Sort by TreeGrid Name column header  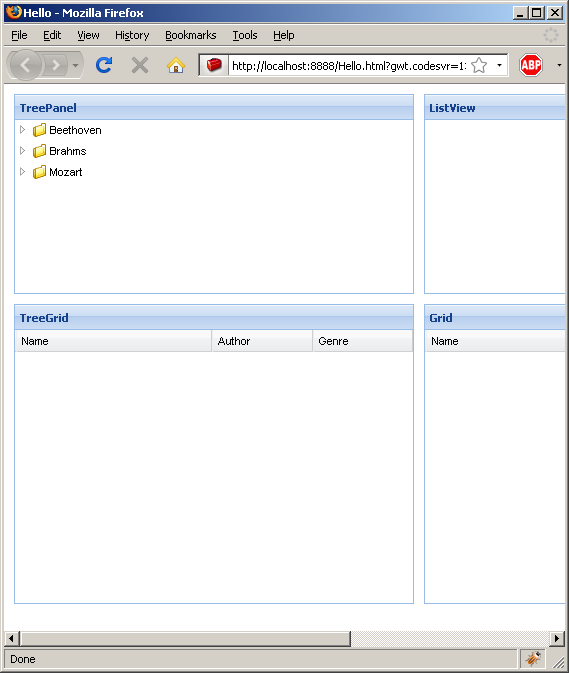(x=113, y=341)
